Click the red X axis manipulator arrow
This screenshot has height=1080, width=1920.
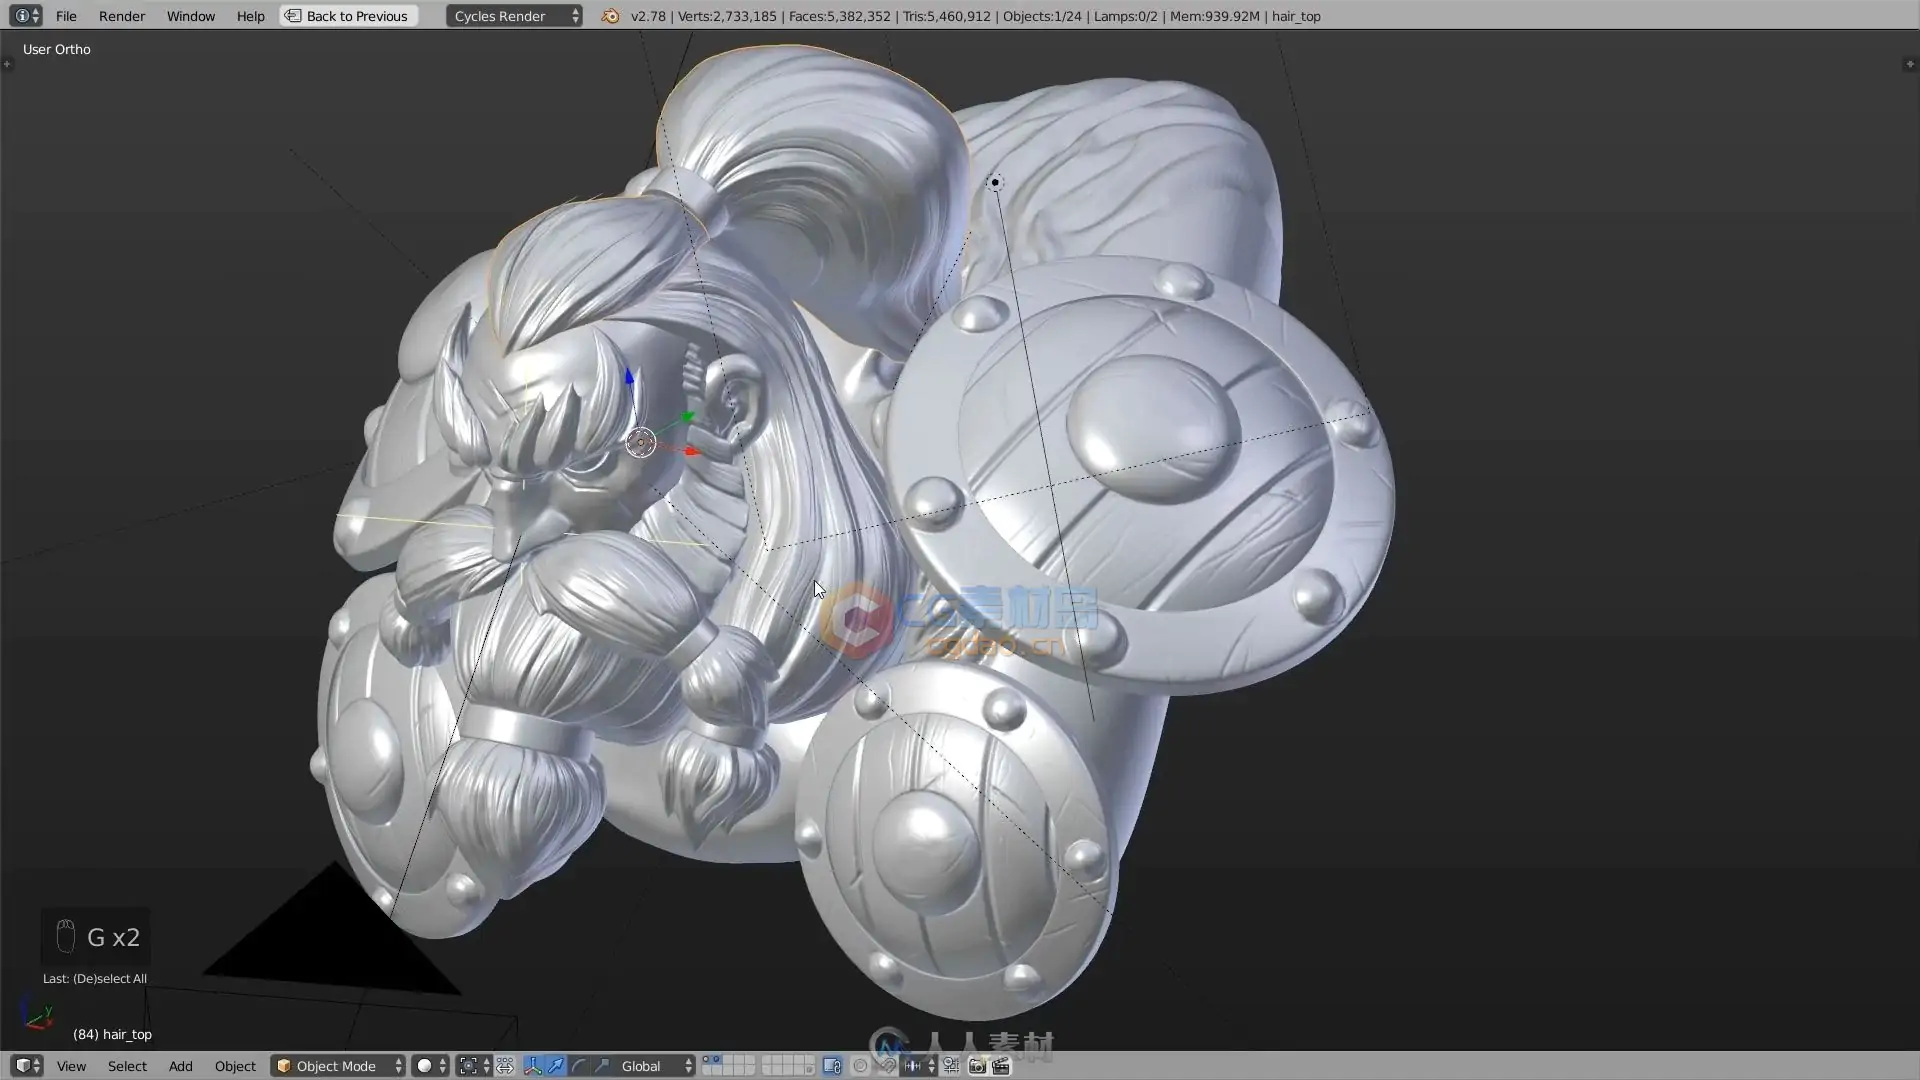click(x=692, y=451)
